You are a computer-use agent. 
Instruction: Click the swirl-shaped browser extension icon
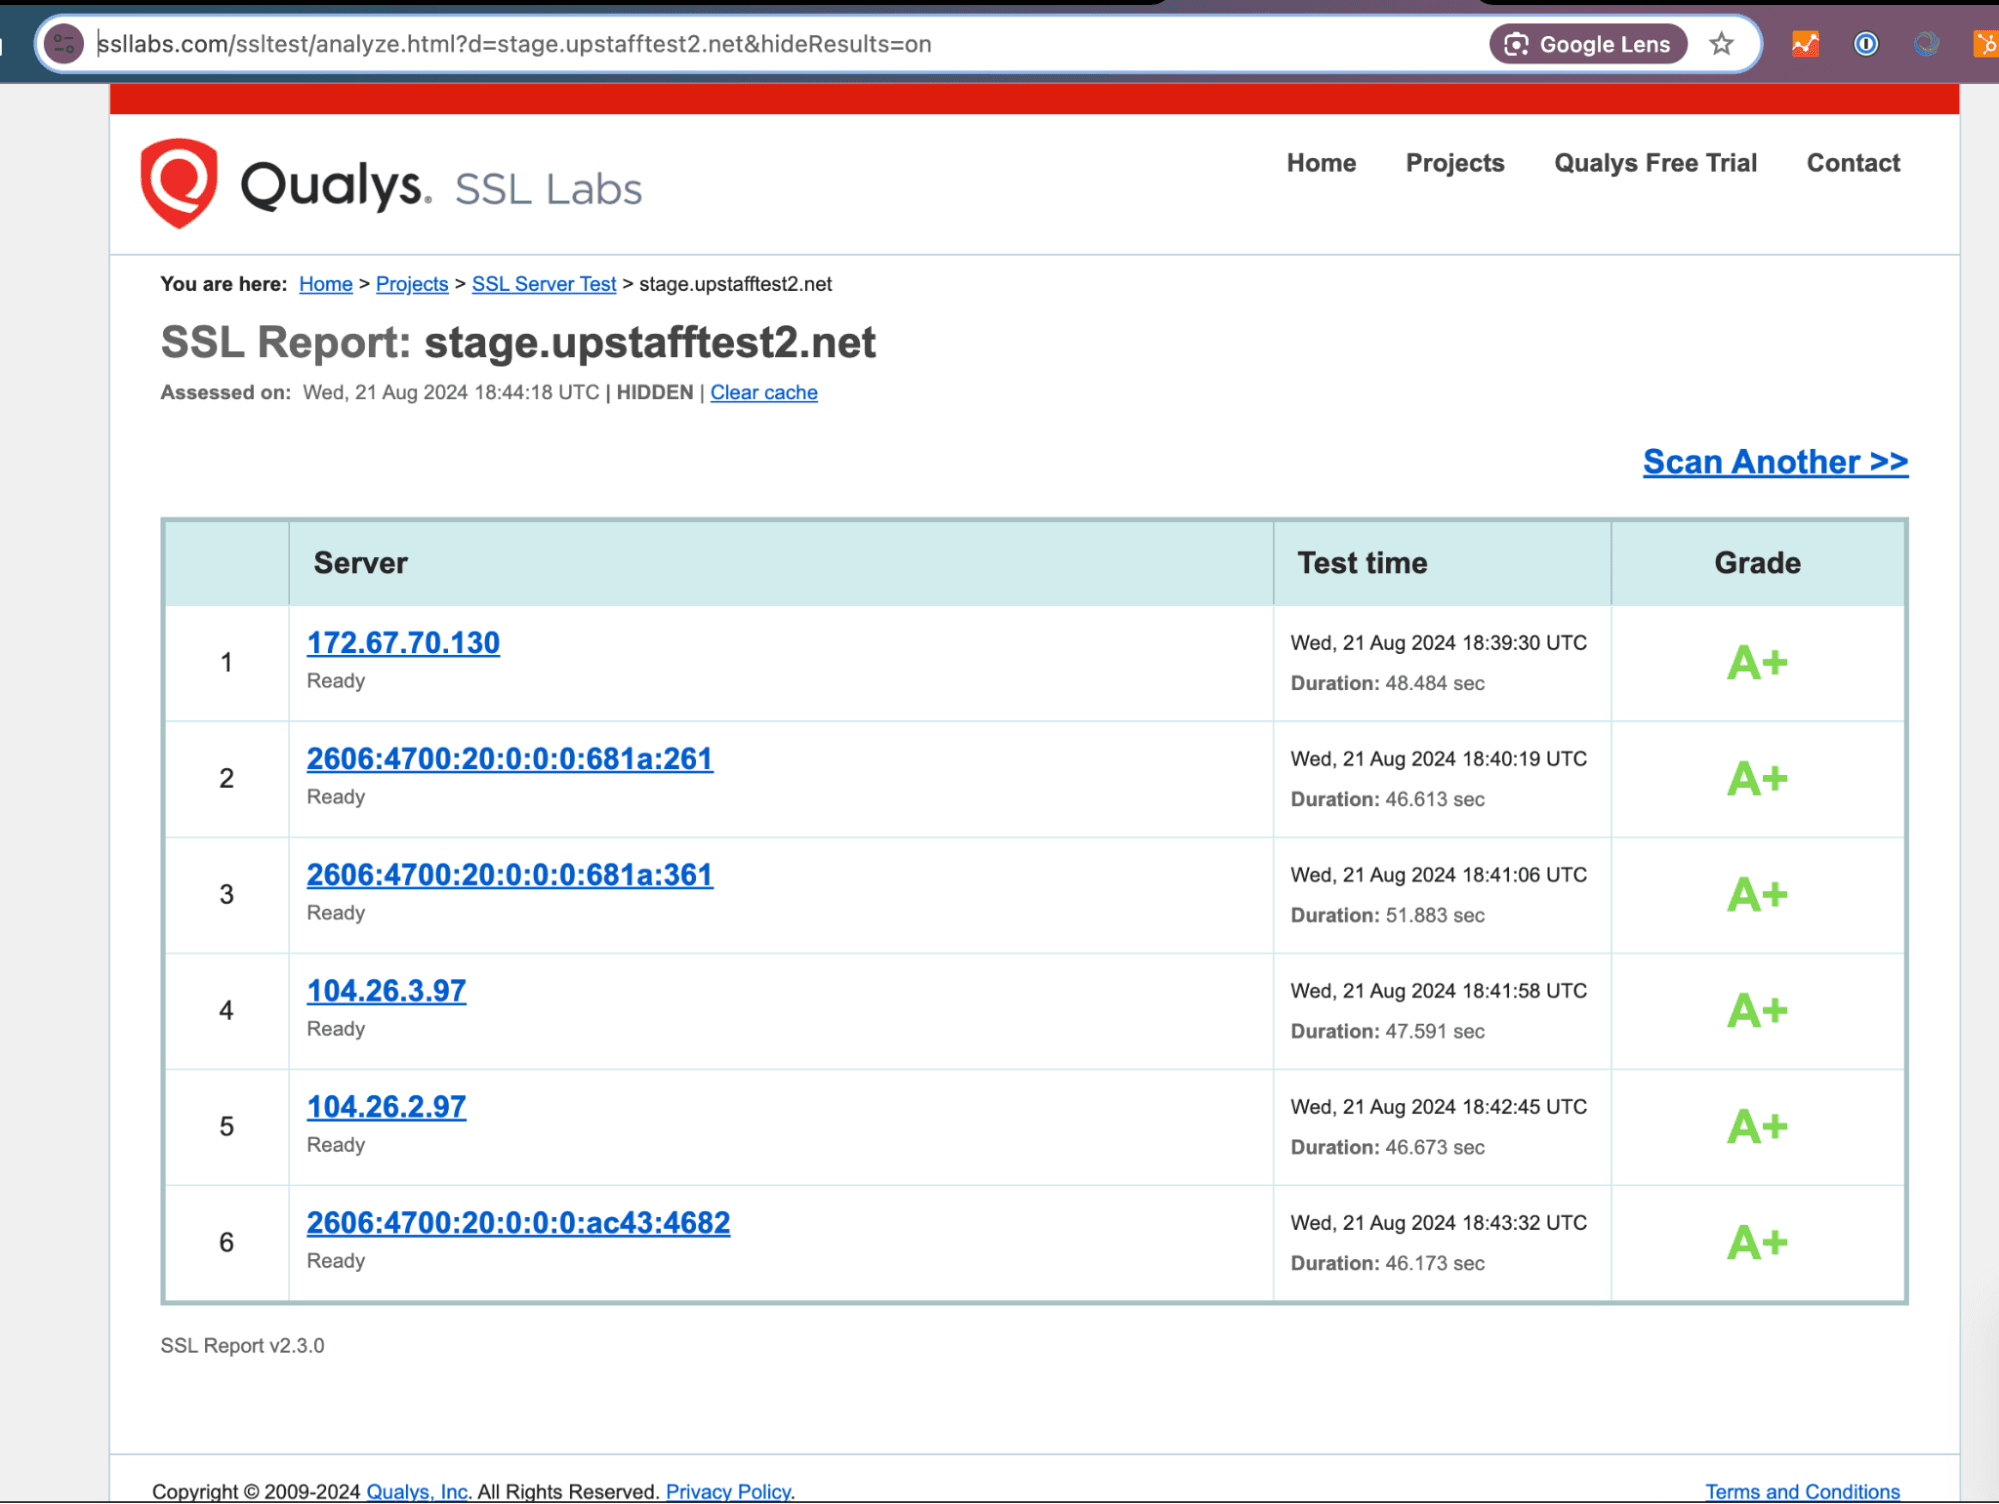click(x=1925, y=44)
